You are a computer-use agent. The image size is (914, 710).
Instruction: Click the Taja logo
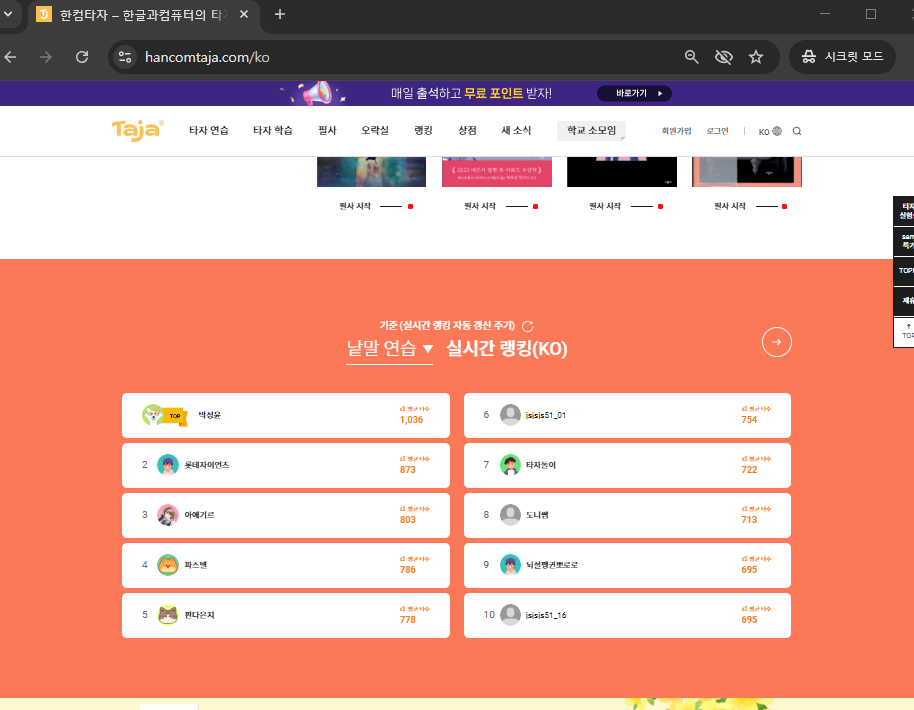[137, 130]
